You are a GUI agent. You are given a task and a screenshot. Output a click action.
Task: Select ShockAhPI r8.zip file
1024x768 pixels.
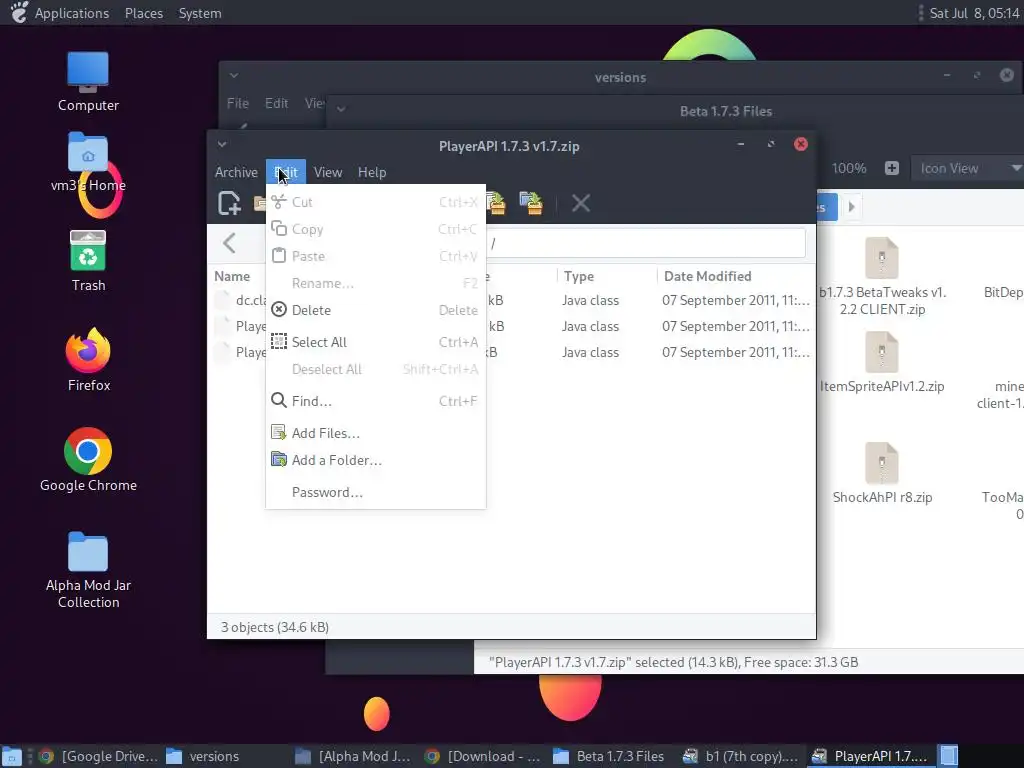(x=882, y=473)
